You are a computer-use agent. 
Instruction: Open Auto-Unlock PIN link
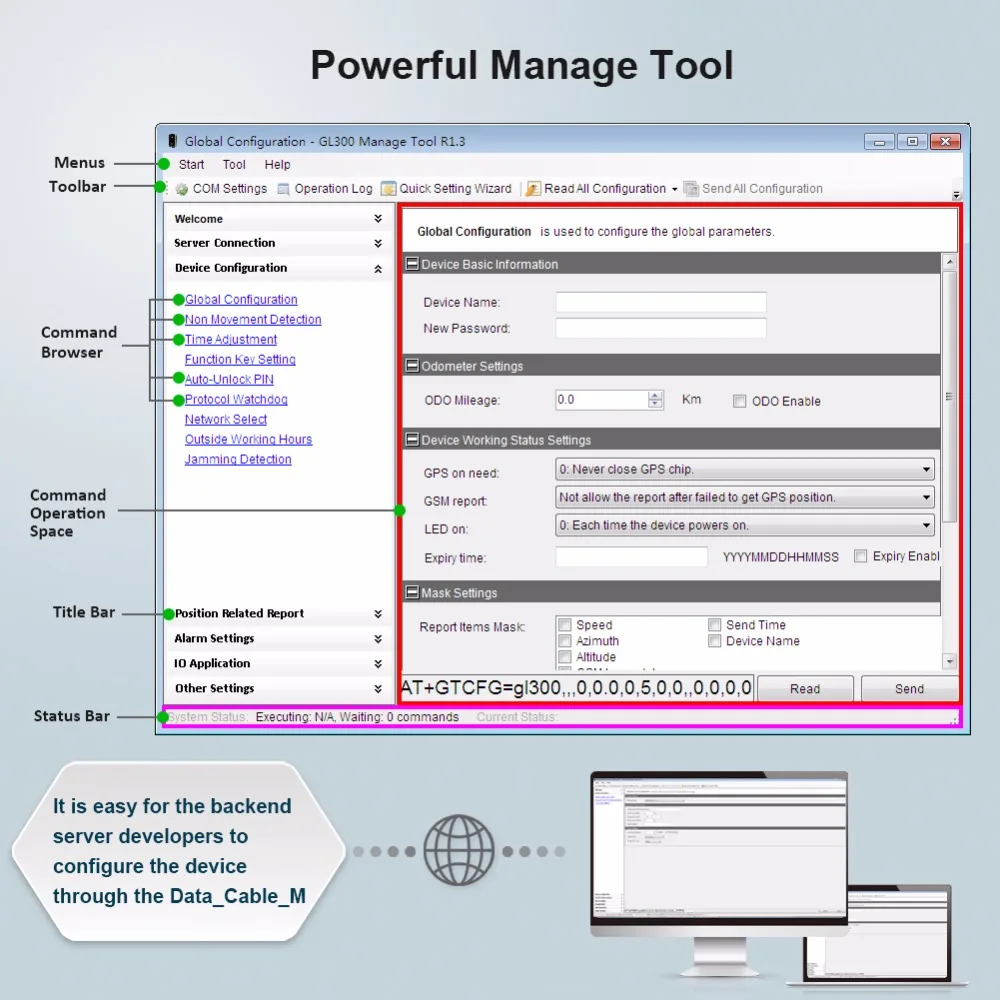[x=229, y=379]
